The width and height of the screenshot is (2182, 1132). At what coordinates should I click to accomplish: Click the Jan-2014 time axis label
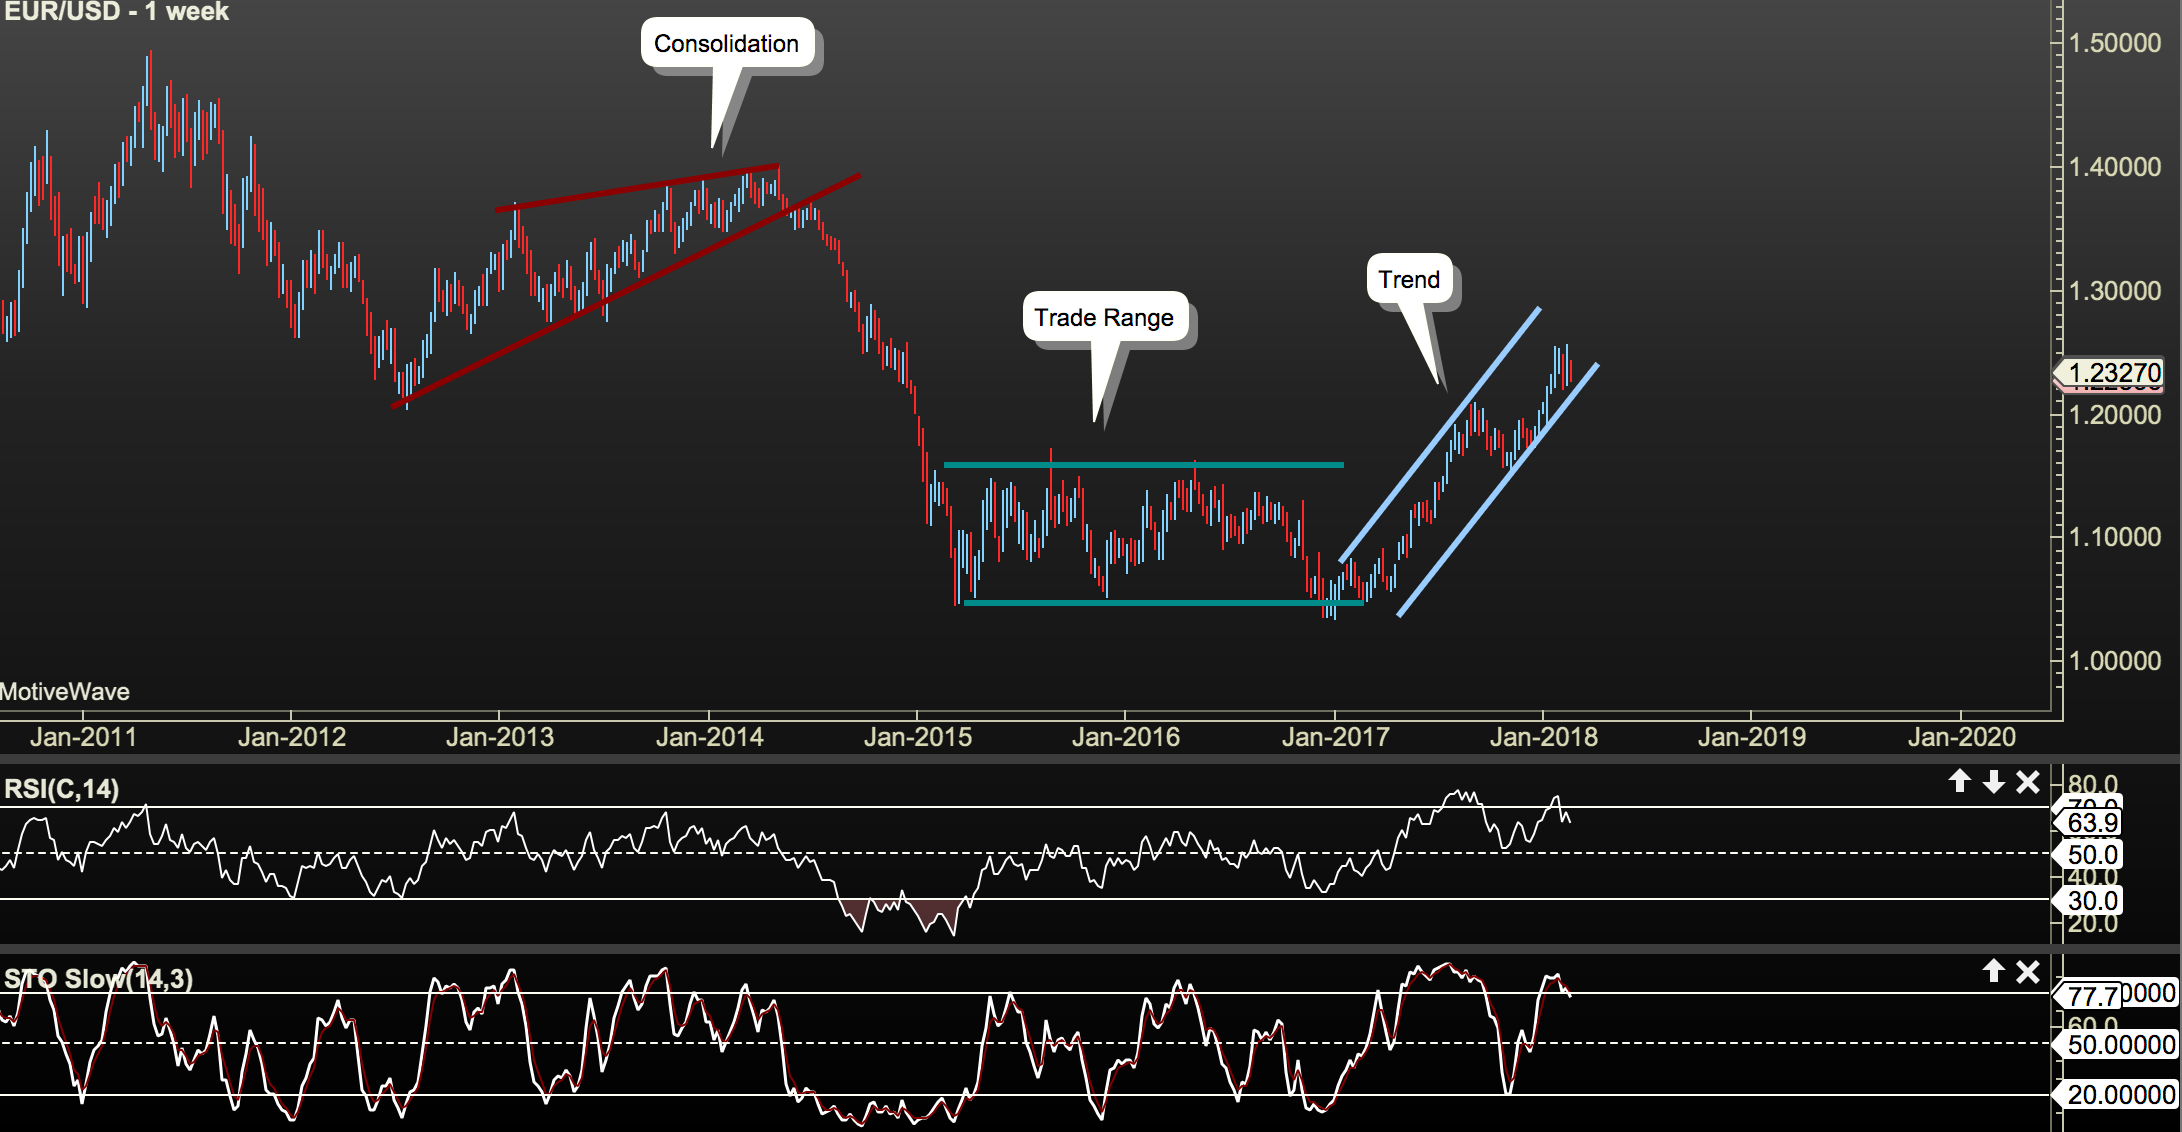pyautogui.click(x=709, y=737)
